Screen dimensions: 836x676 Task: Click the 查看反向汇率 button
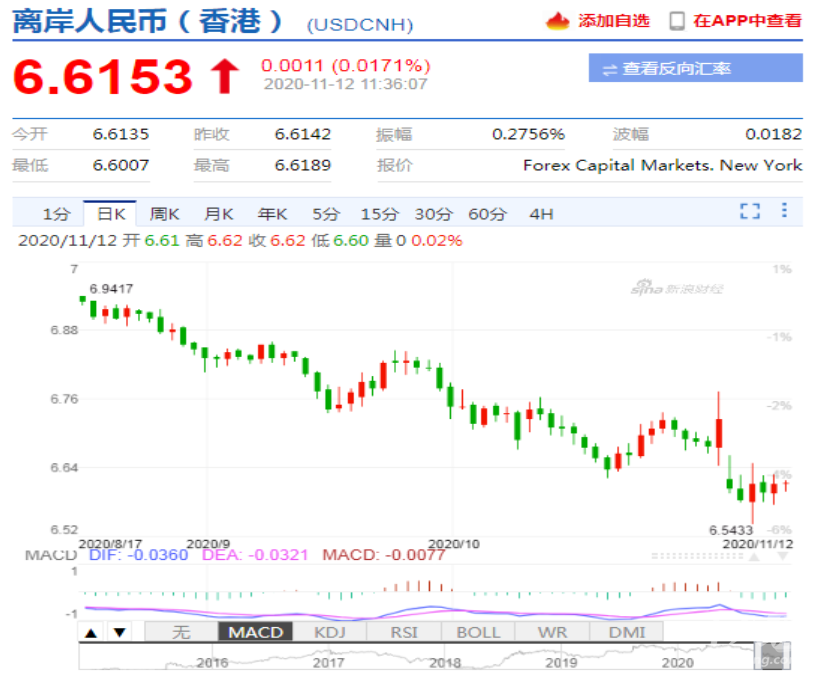[695, 69]
